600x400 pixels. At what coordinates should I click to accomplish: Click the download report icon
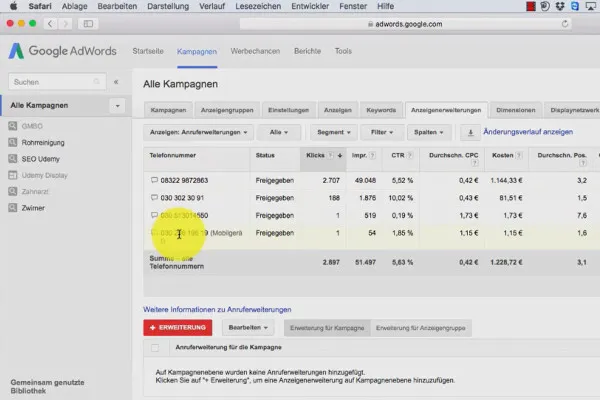pyautogui.click(x=471, y=132)
